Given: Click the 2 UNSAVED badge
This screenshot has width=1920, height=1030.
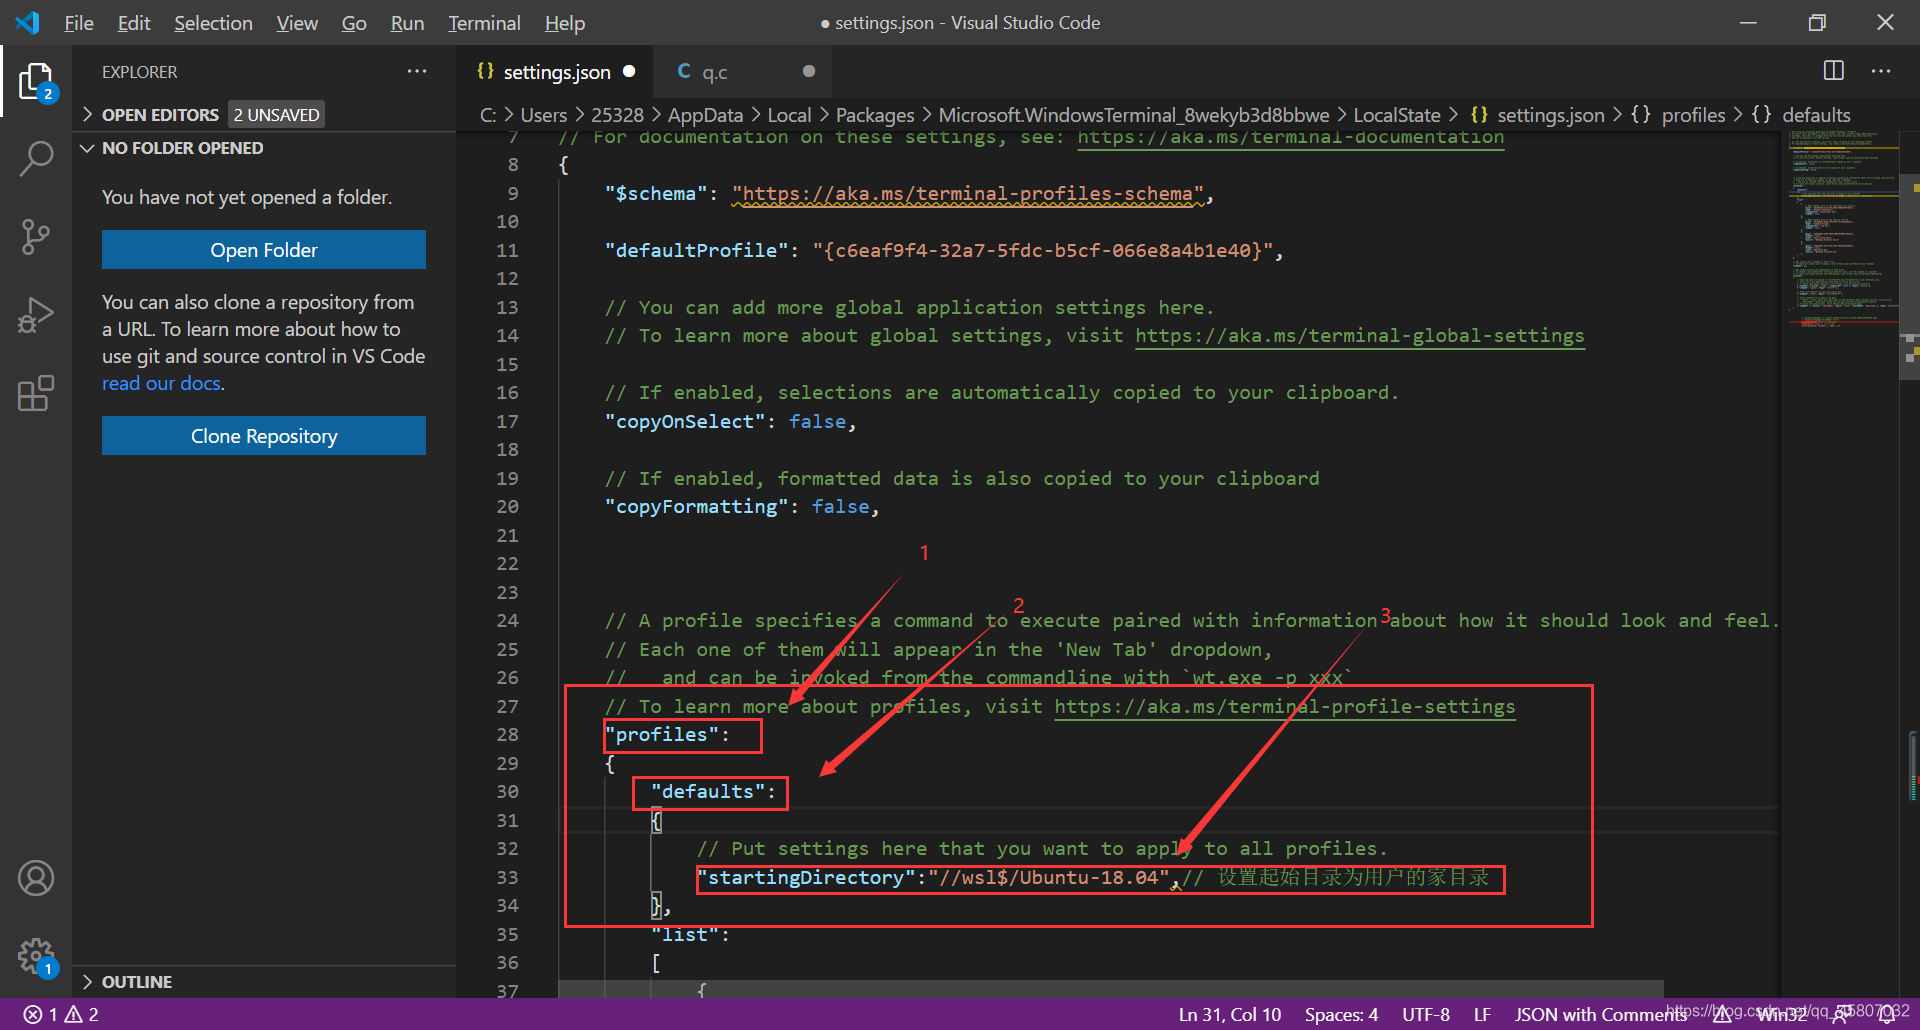Looking at the screenshot, I should pos(276,115).
